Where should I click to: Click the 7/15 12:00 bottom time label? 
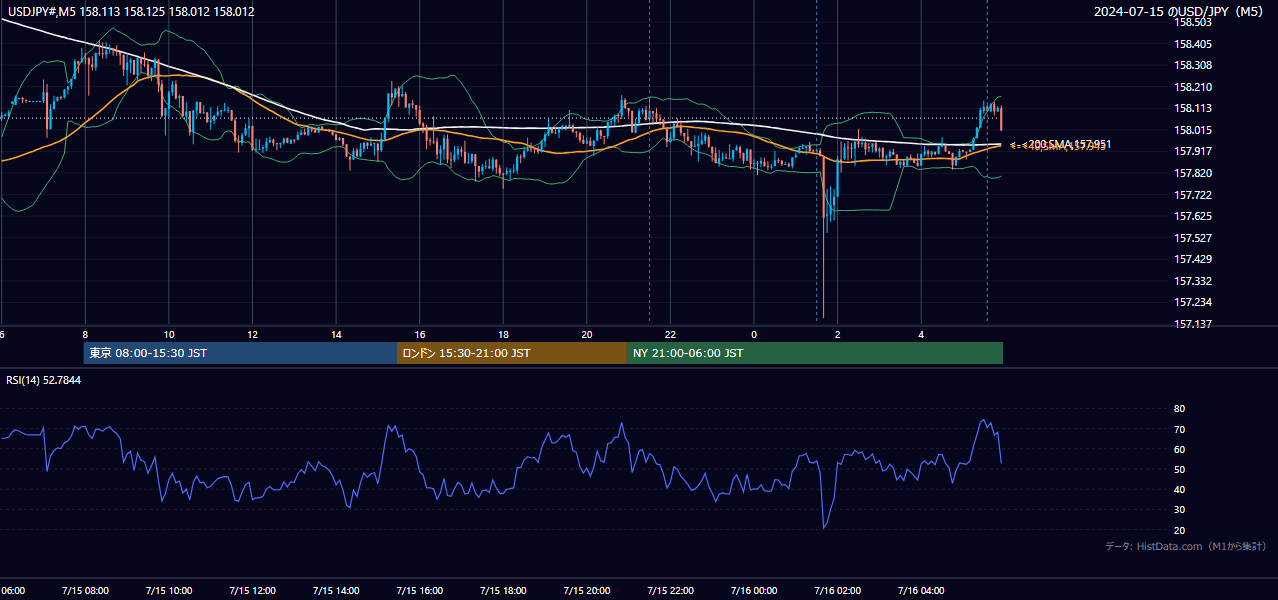[x=252, y=591]
